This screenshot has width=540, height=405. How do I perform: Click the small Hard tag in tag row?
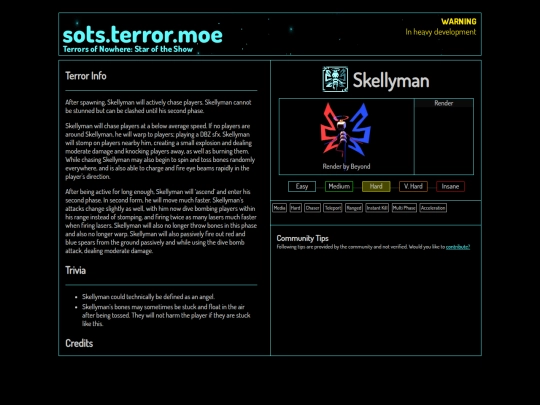point(295,208)
